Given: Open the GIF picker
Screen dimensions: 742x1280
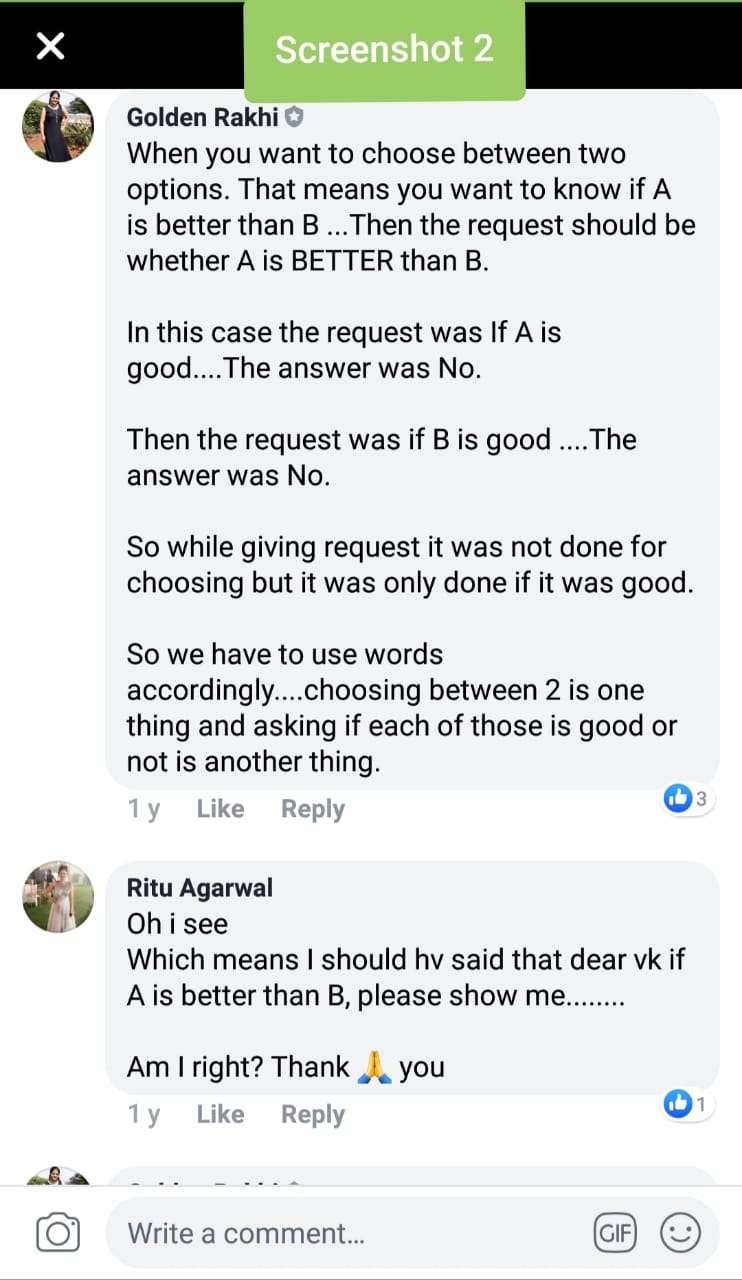Looking at the screenshot, I should (x=615, y=1233).
